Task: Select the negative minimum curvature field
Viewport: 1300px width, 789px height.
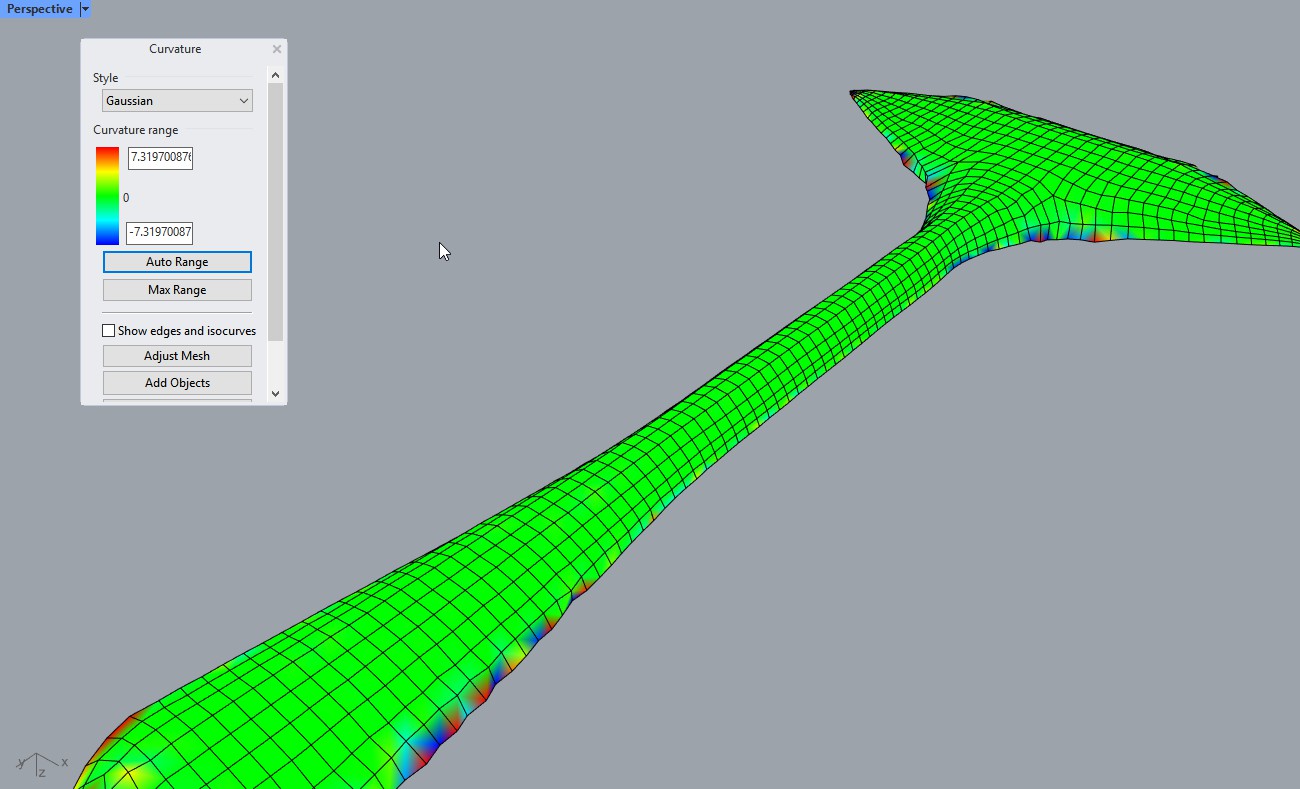Action: coord(159,233)
